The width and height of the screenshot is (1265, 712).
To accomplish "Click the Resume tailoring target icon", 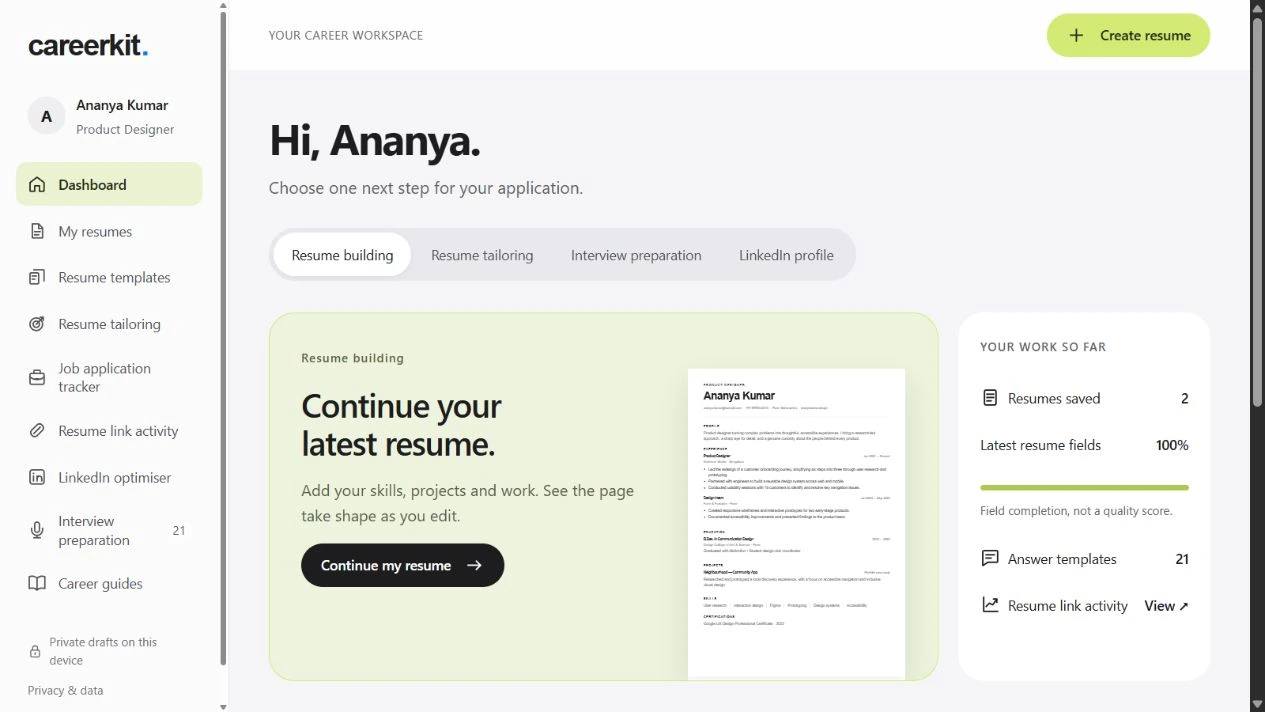I will pos(37,324).
